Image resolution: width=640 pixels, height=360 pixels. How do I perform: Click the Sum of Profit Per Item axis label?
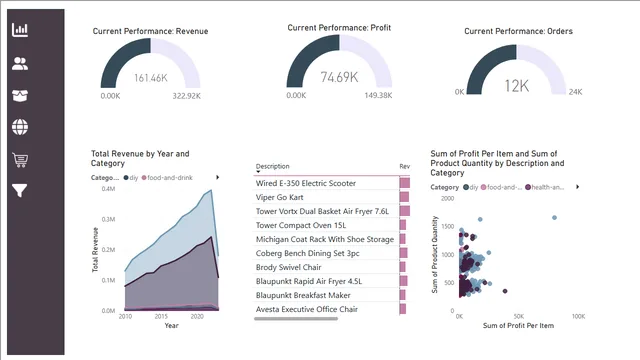point(518,325)
